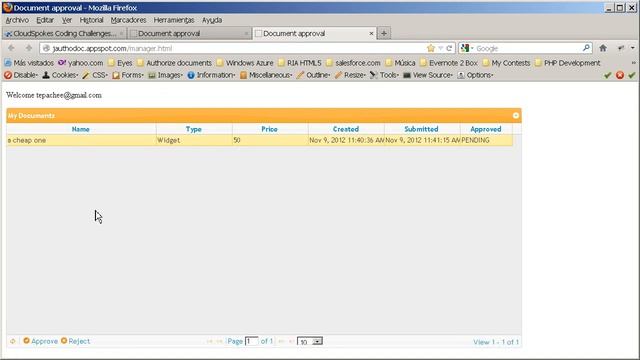Open the RIA HTML5 bookmark folder
The width and height of the screenshot is (640, 360).
tap(300, 63)
